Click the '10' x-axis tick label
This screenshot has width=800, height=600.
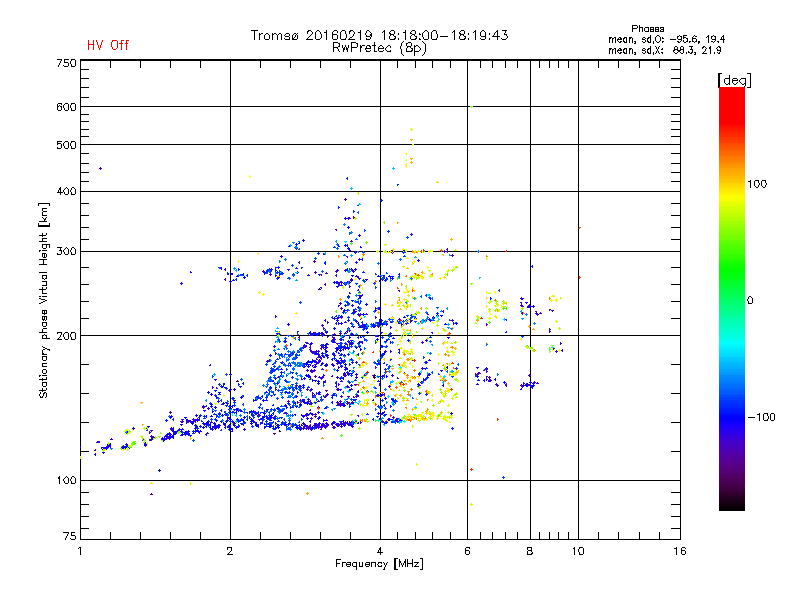[578, 551]
